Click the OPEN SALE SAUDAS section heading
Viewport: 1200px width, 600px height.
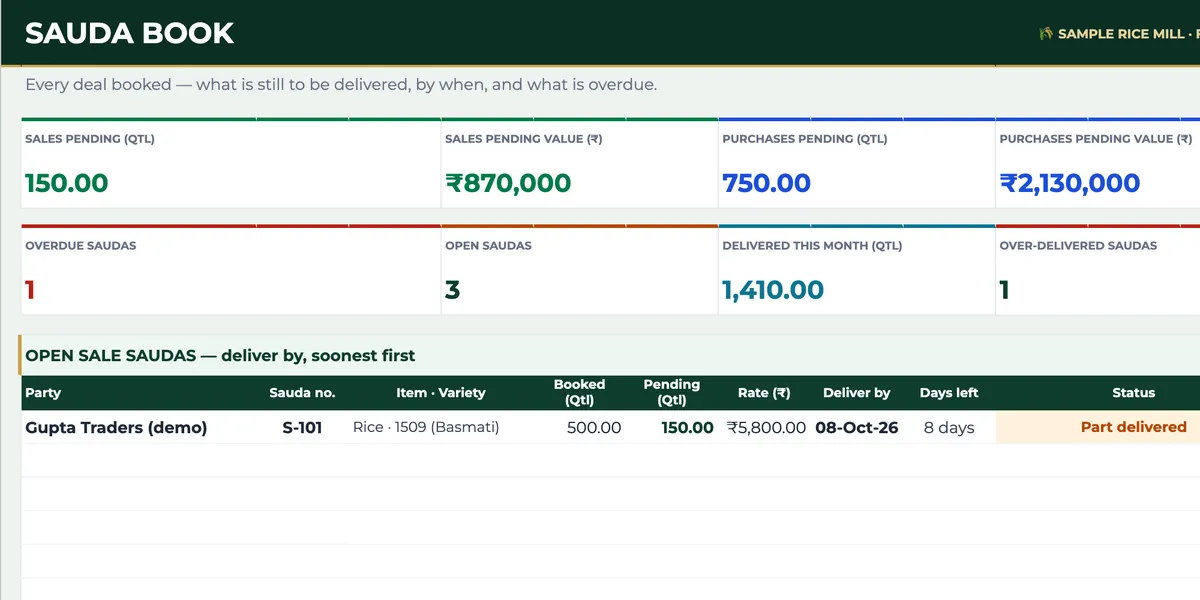220,355
